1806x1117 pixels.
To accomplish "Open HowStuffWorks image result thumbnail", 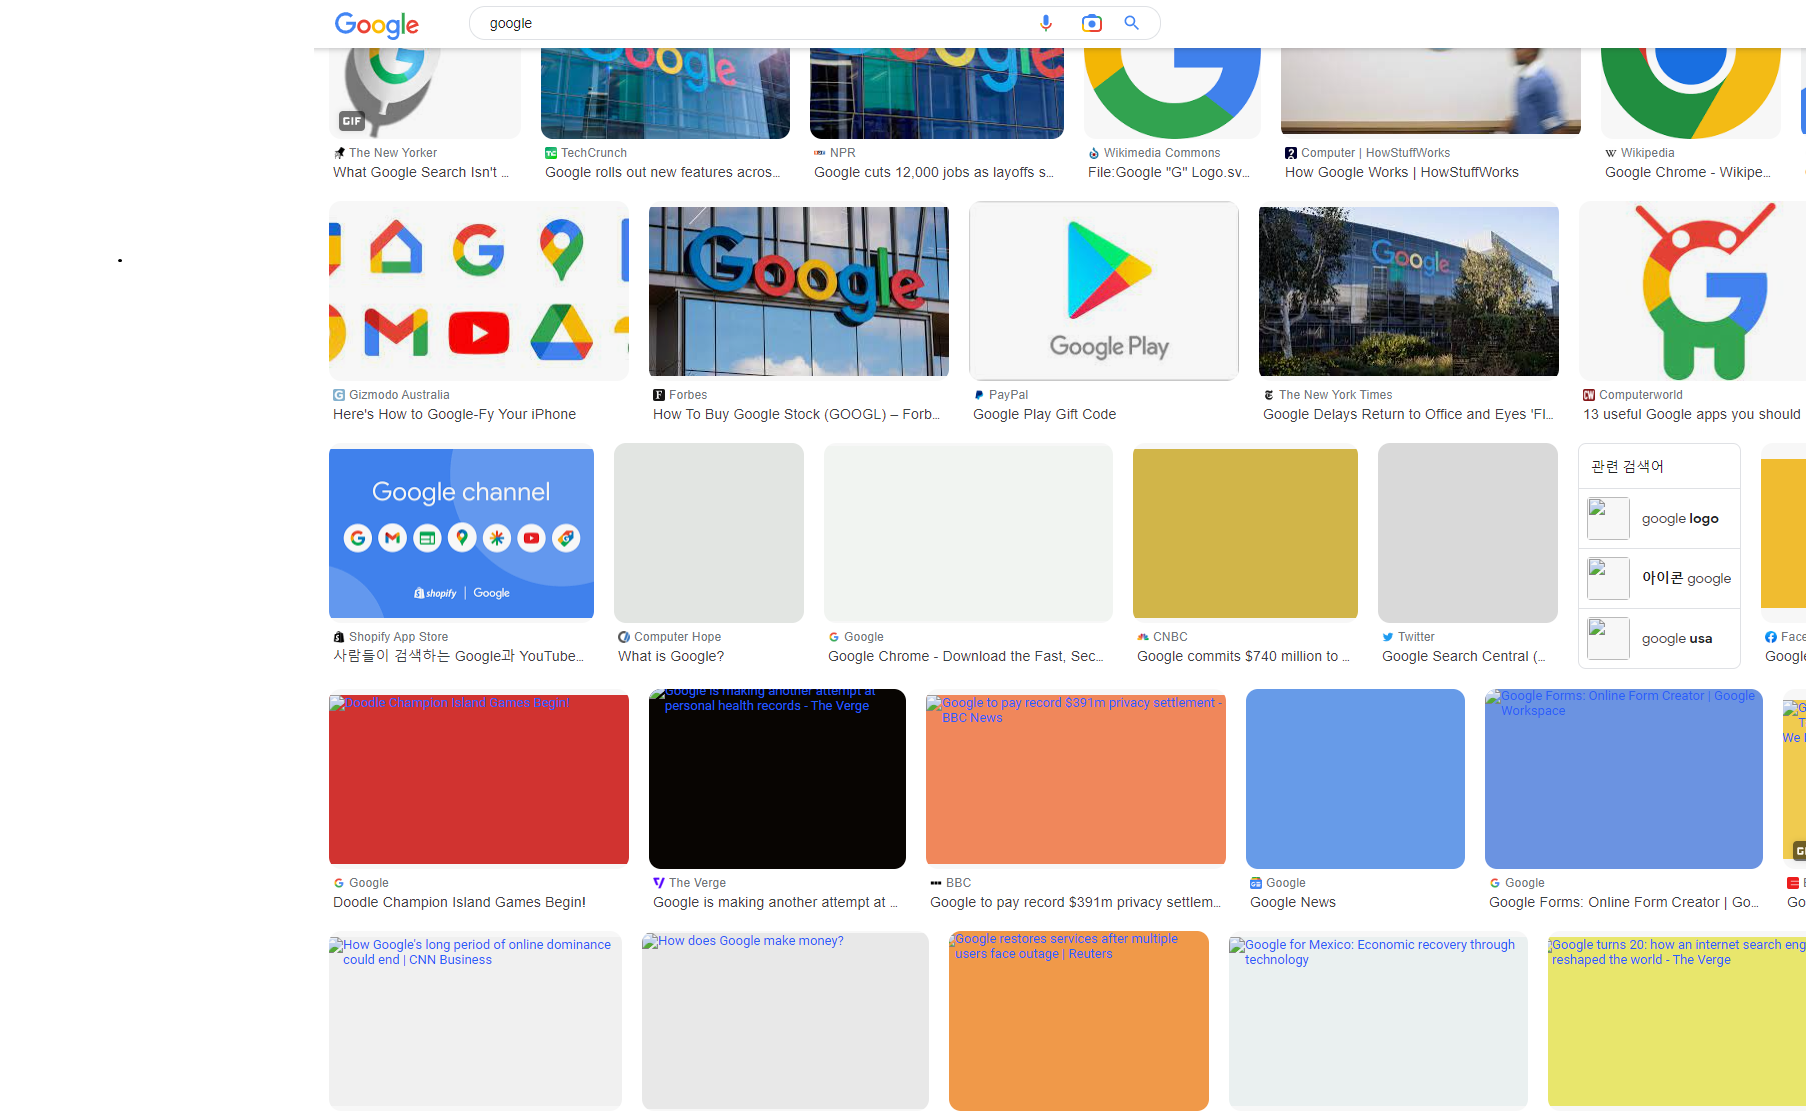I will pos(1431,91).
